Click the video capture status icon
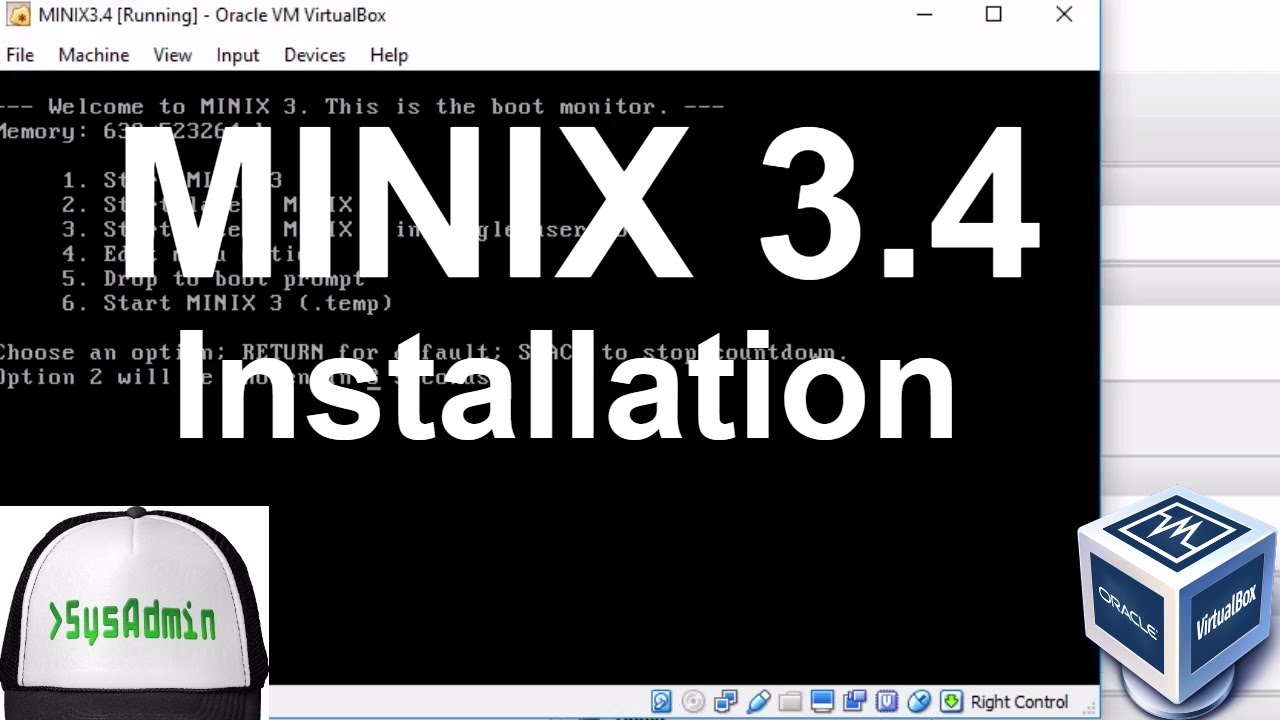This screenshot has height=720, width=1280. [x=854, y=701]
